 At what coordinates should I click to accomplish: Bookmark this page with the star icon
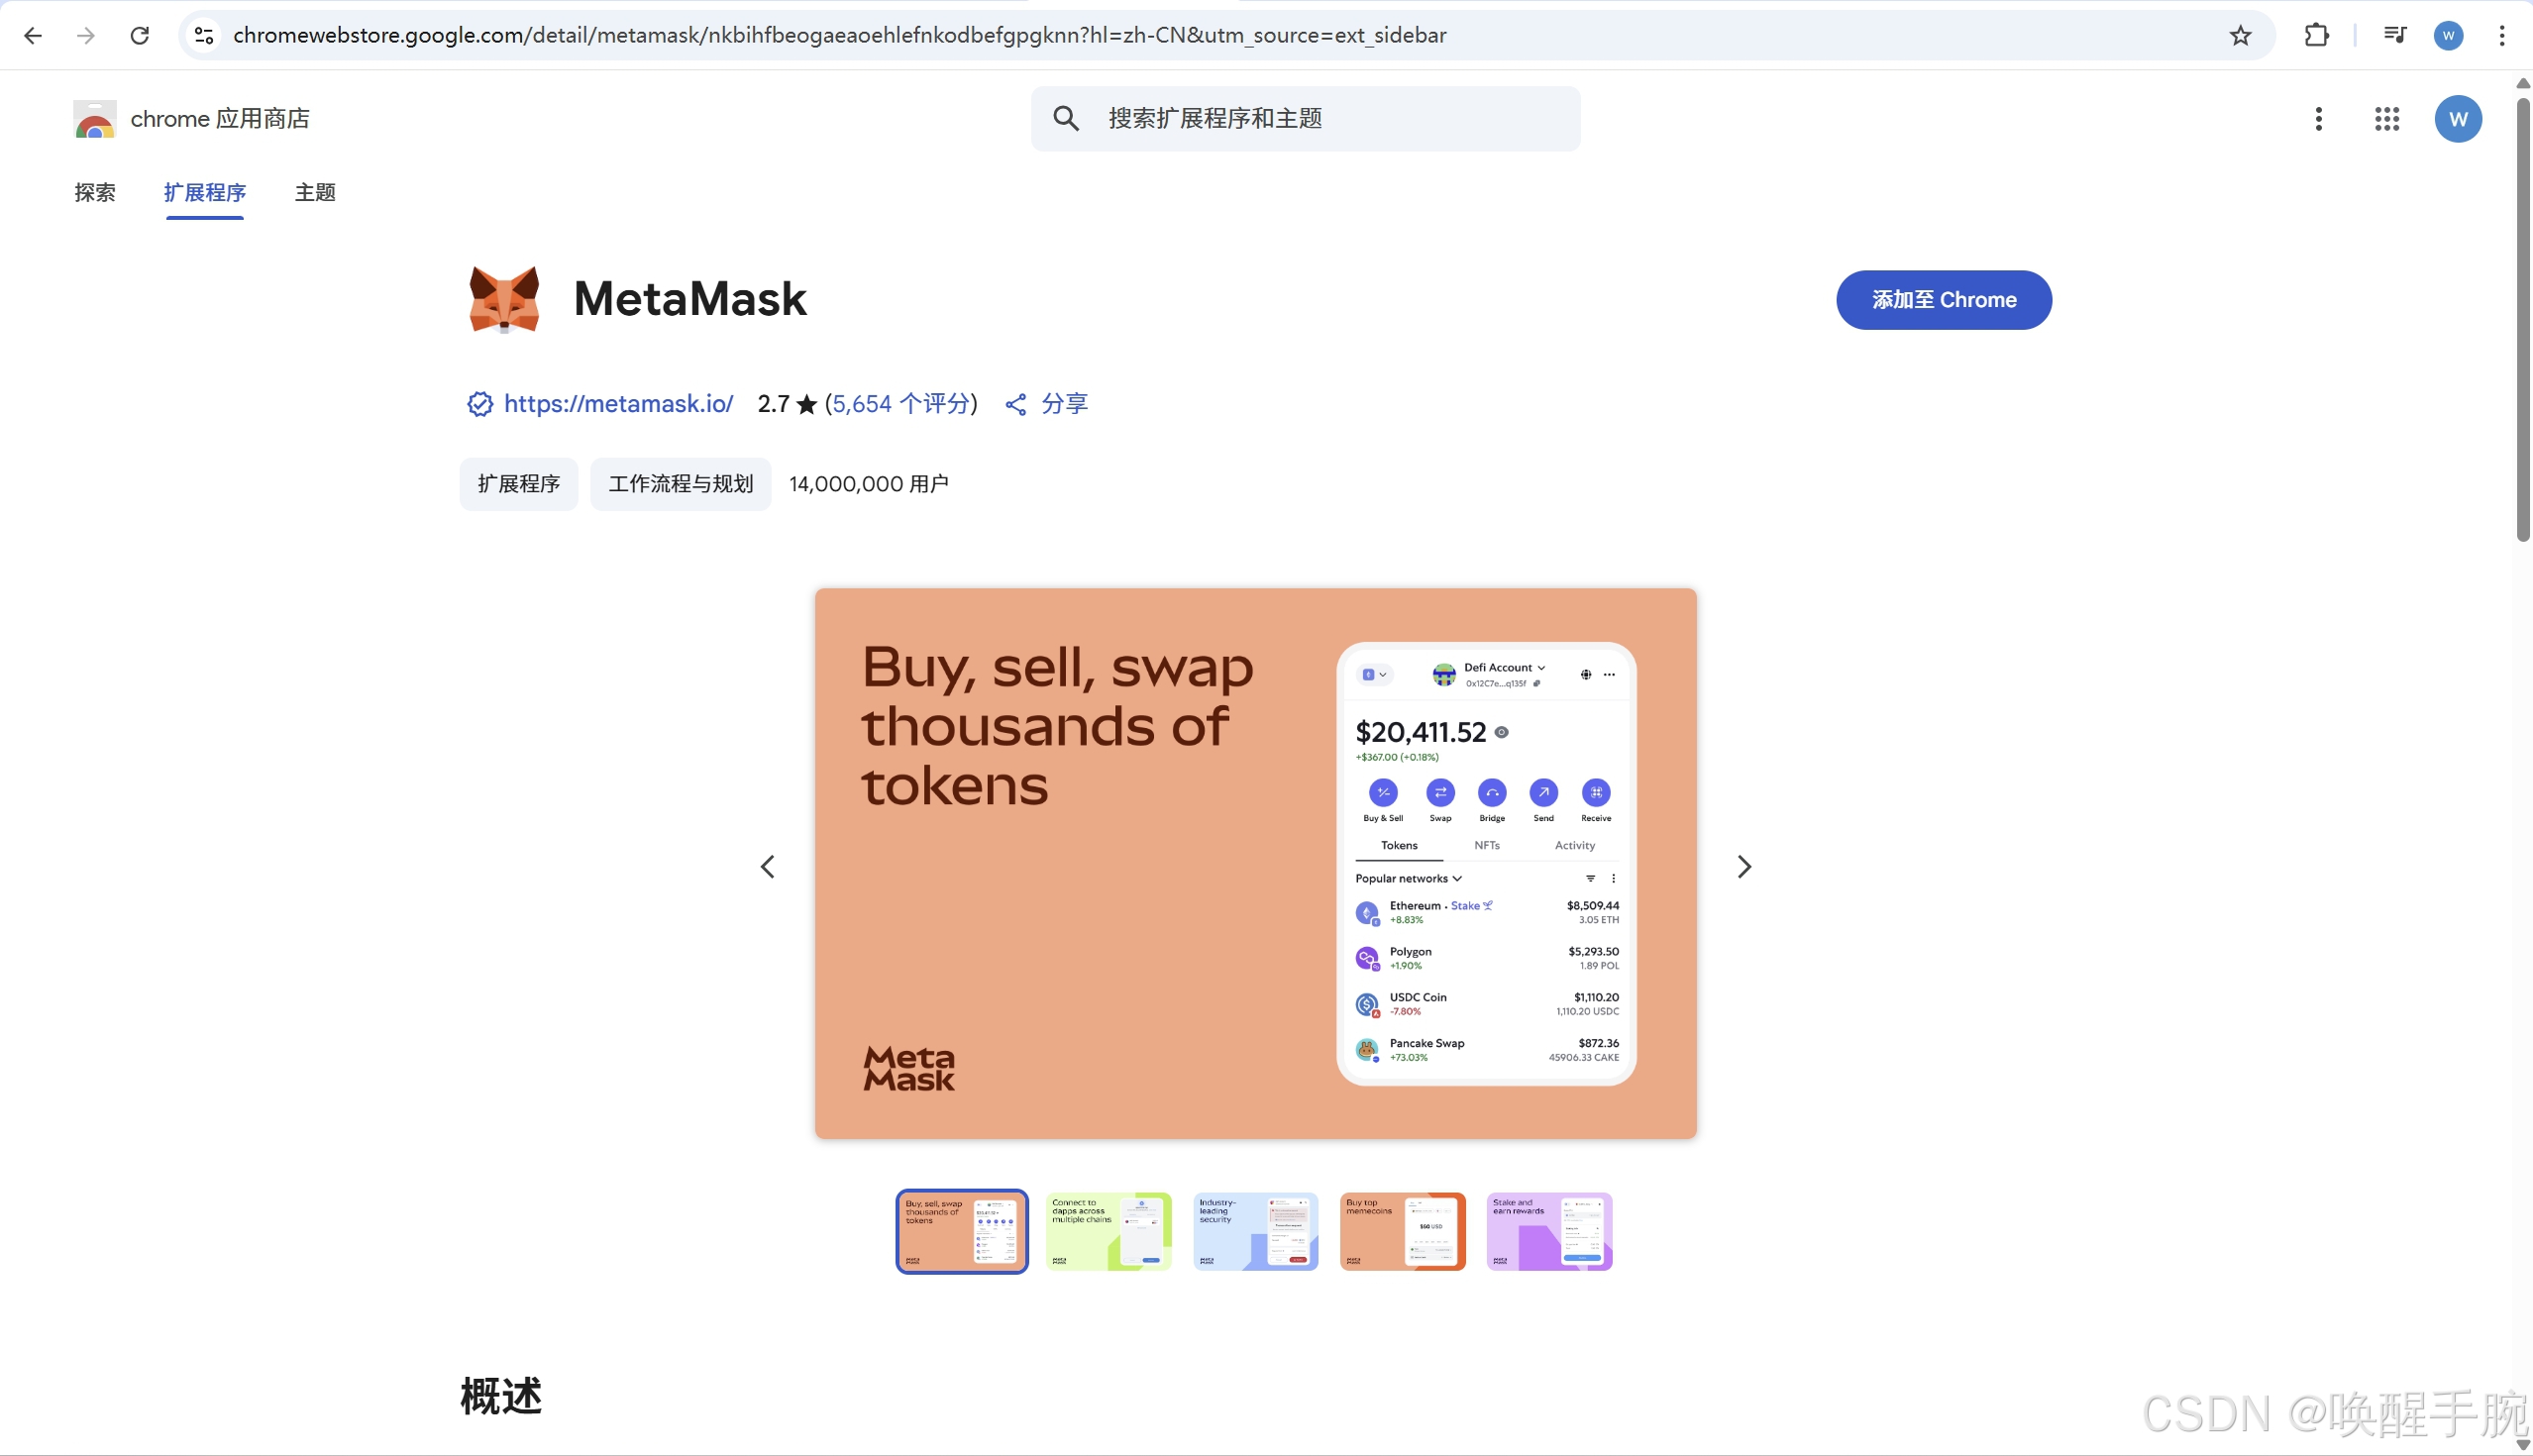tap(2240, 35)
